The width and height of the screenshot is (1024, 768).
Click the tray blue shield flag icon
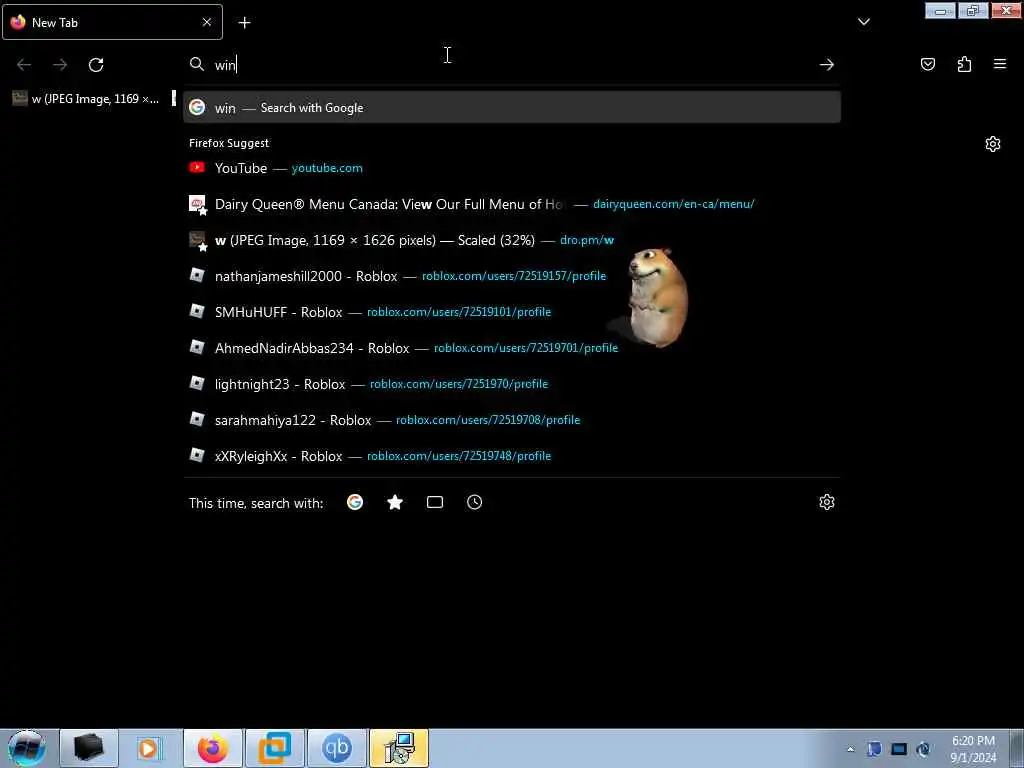pos(874,749)
